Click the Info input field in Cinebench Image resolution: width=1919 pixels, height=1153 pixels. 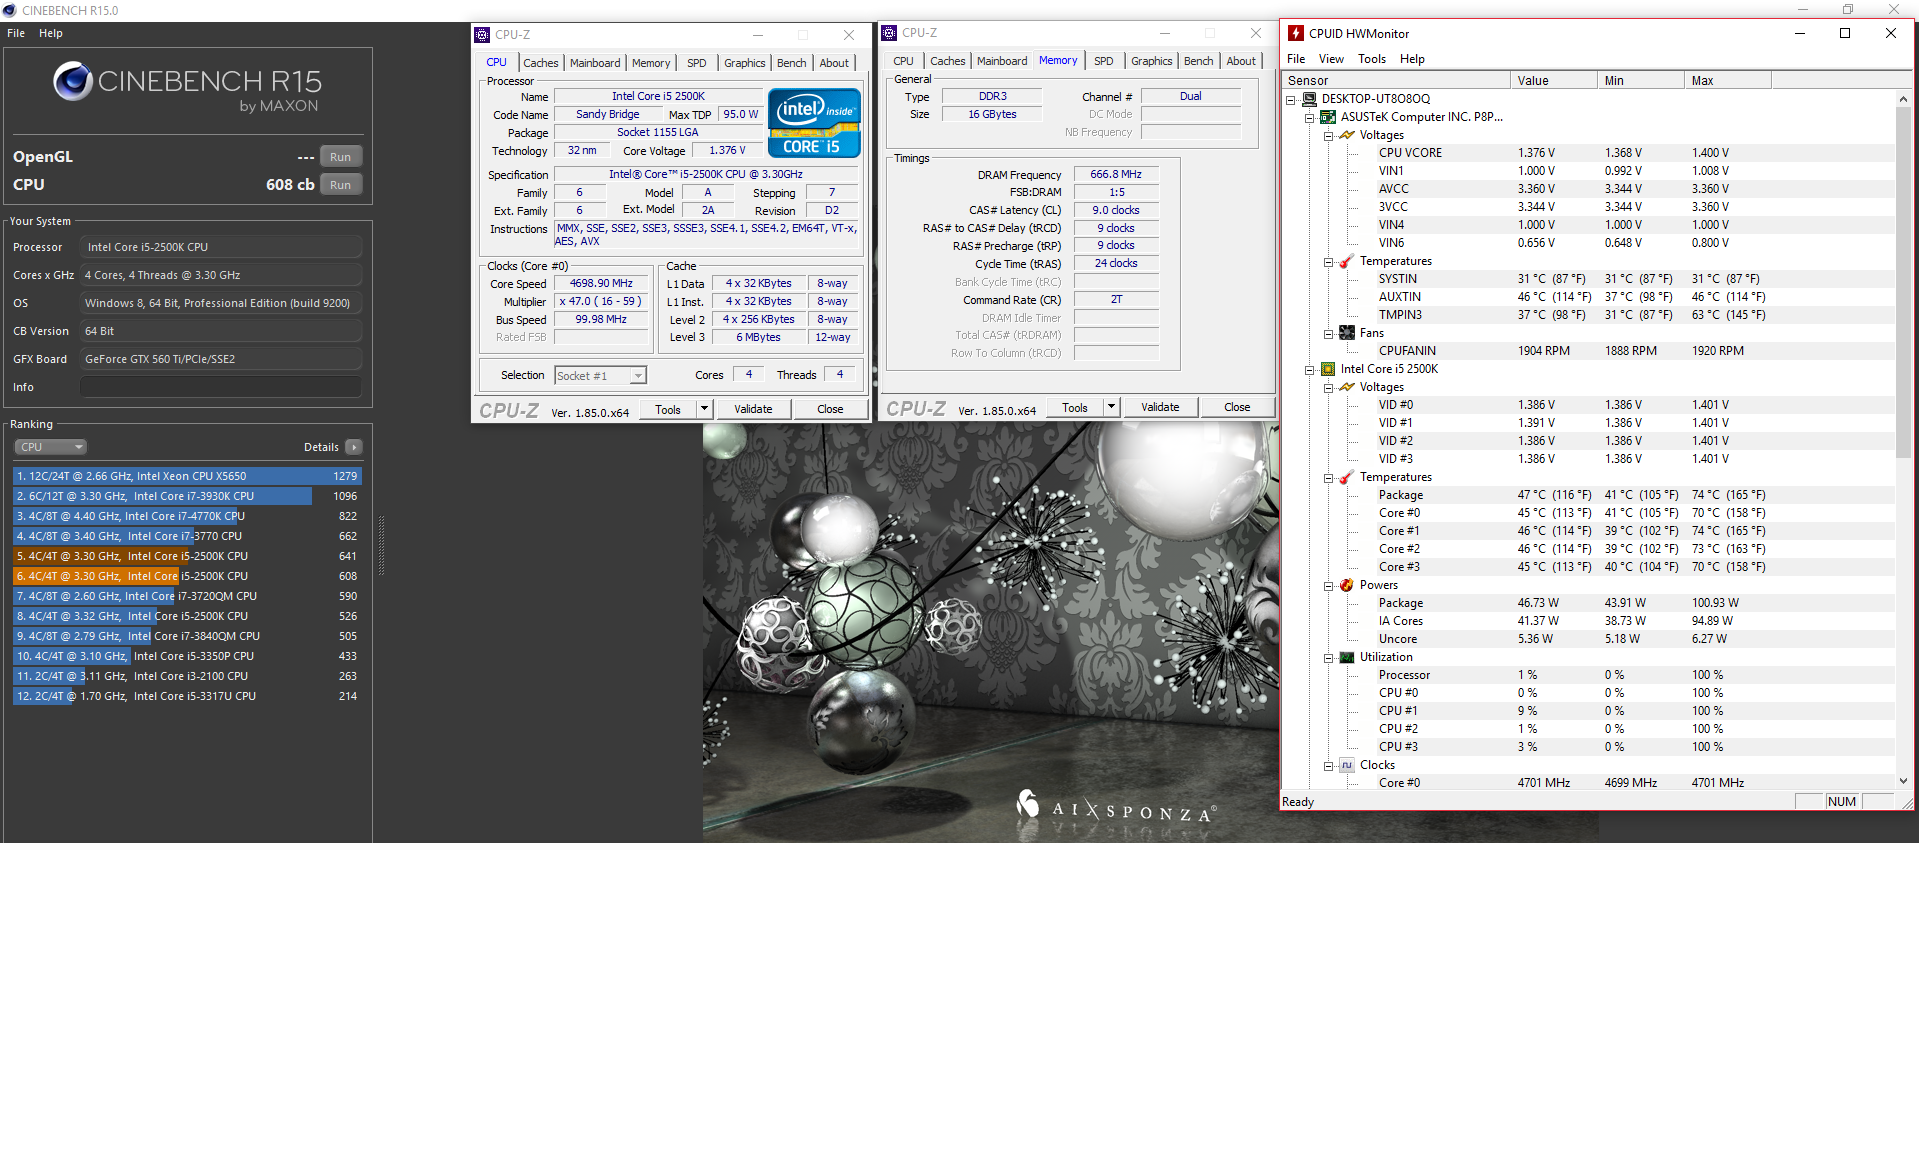pyautogui.click(x=221, y=387)
